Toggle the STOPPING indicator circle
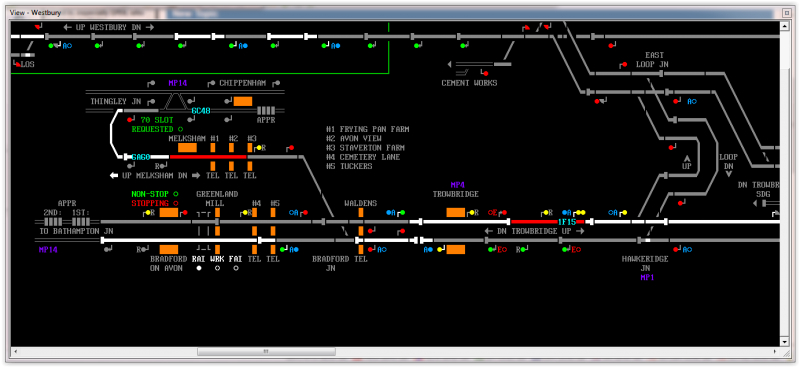 pyautogui.click(x=176, y=203)
